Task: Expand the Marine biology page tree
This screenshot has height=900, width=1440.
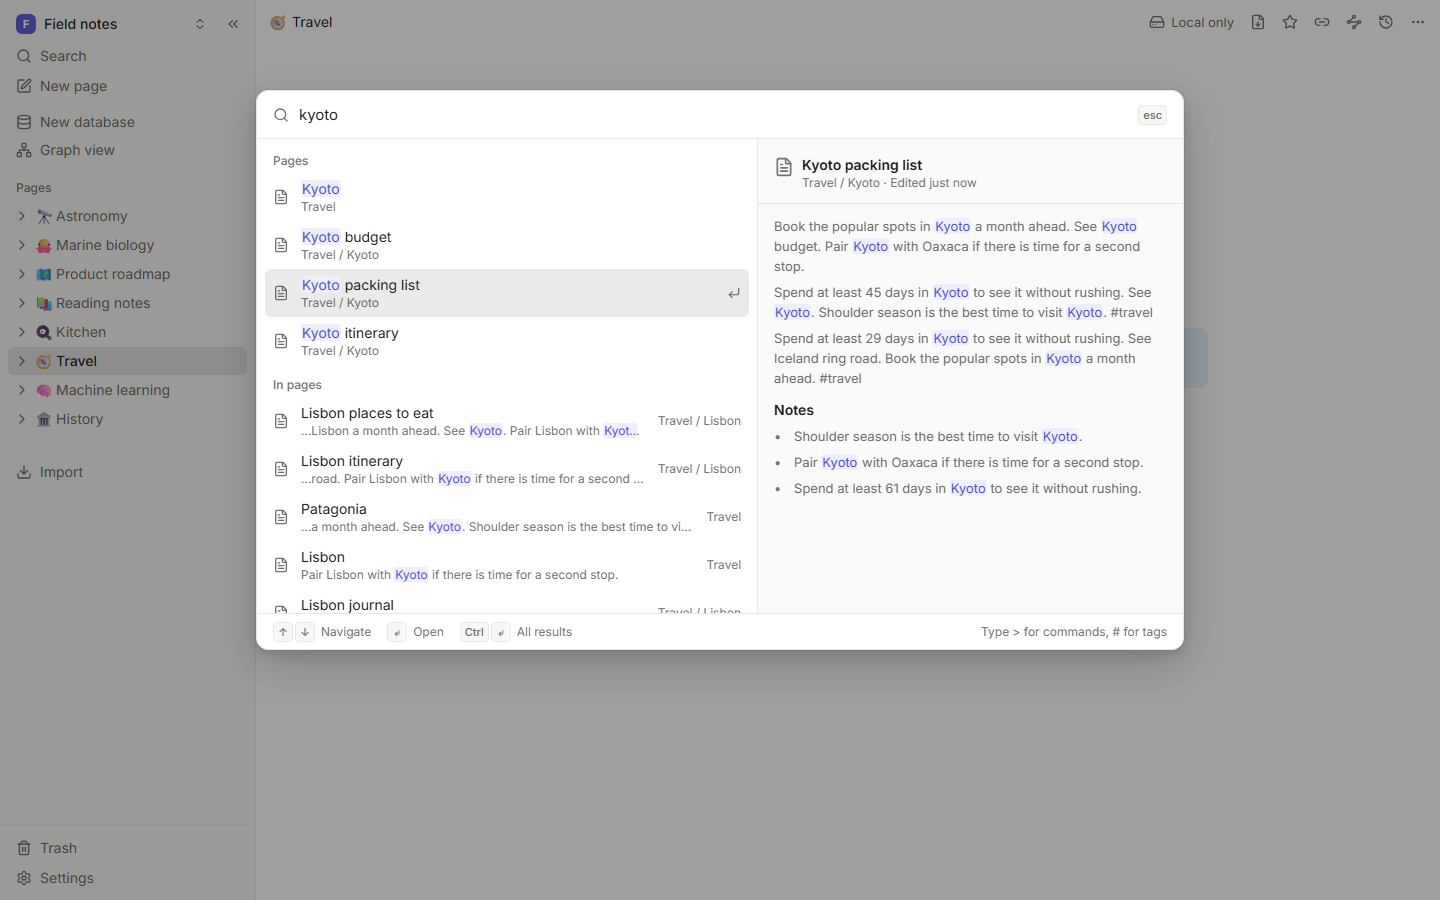Action: tap(21, 245)
